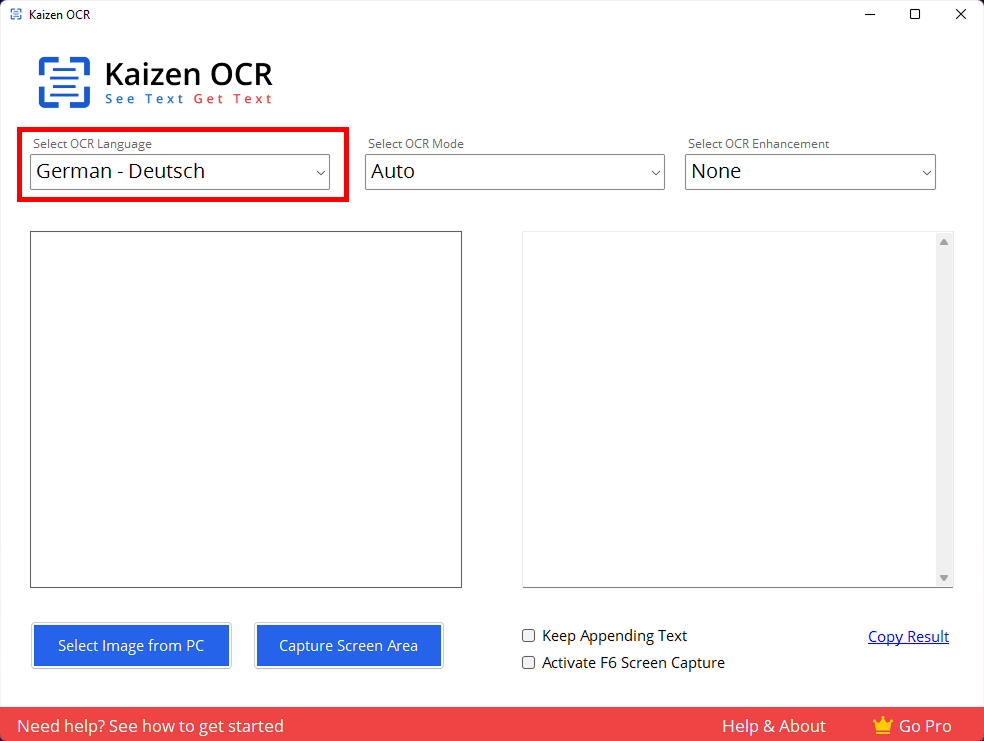
Task: Open Help & About
Action: click(x=773, y=725)
